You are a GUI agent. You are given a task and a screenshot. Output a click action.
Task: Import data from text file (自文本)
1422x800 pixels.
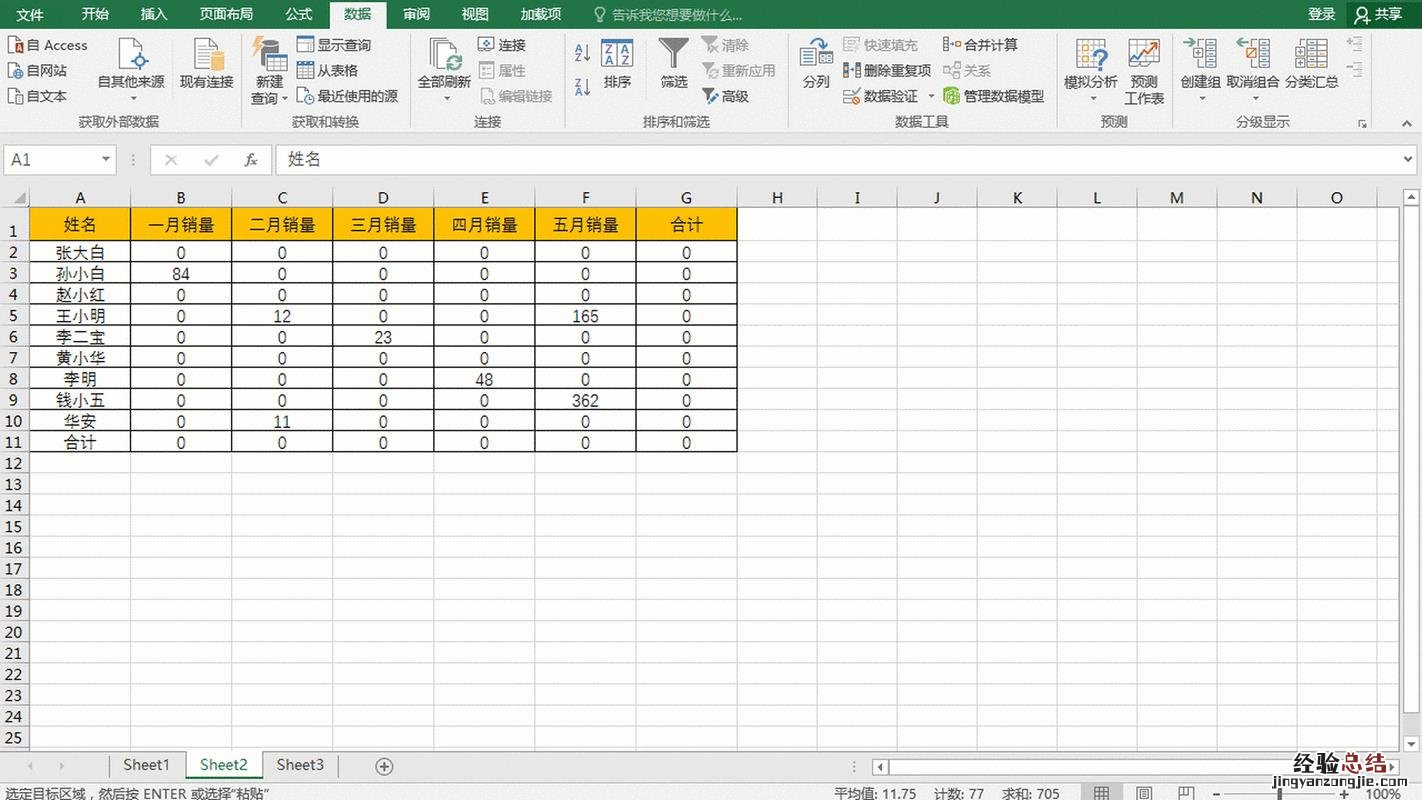[38, 96]
